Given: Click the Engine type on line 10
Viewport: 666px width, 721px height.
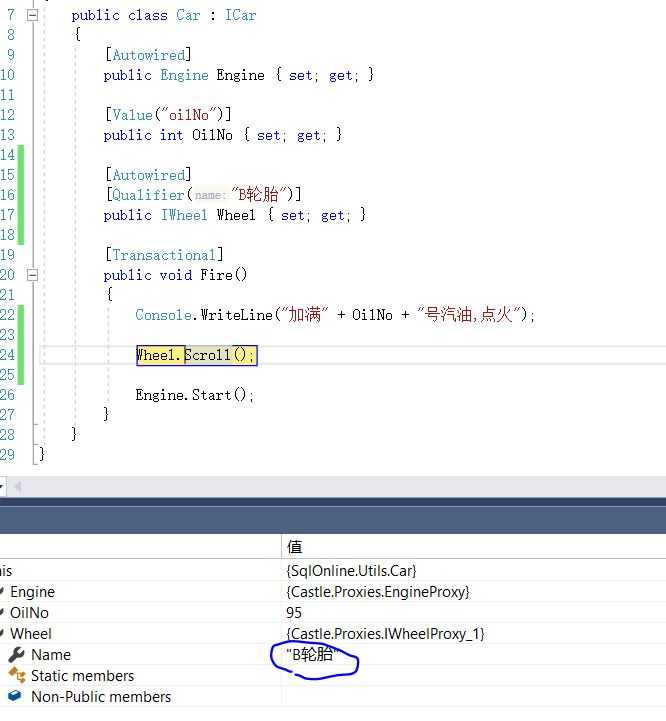Looking at the screenshot, I should 184,75.
